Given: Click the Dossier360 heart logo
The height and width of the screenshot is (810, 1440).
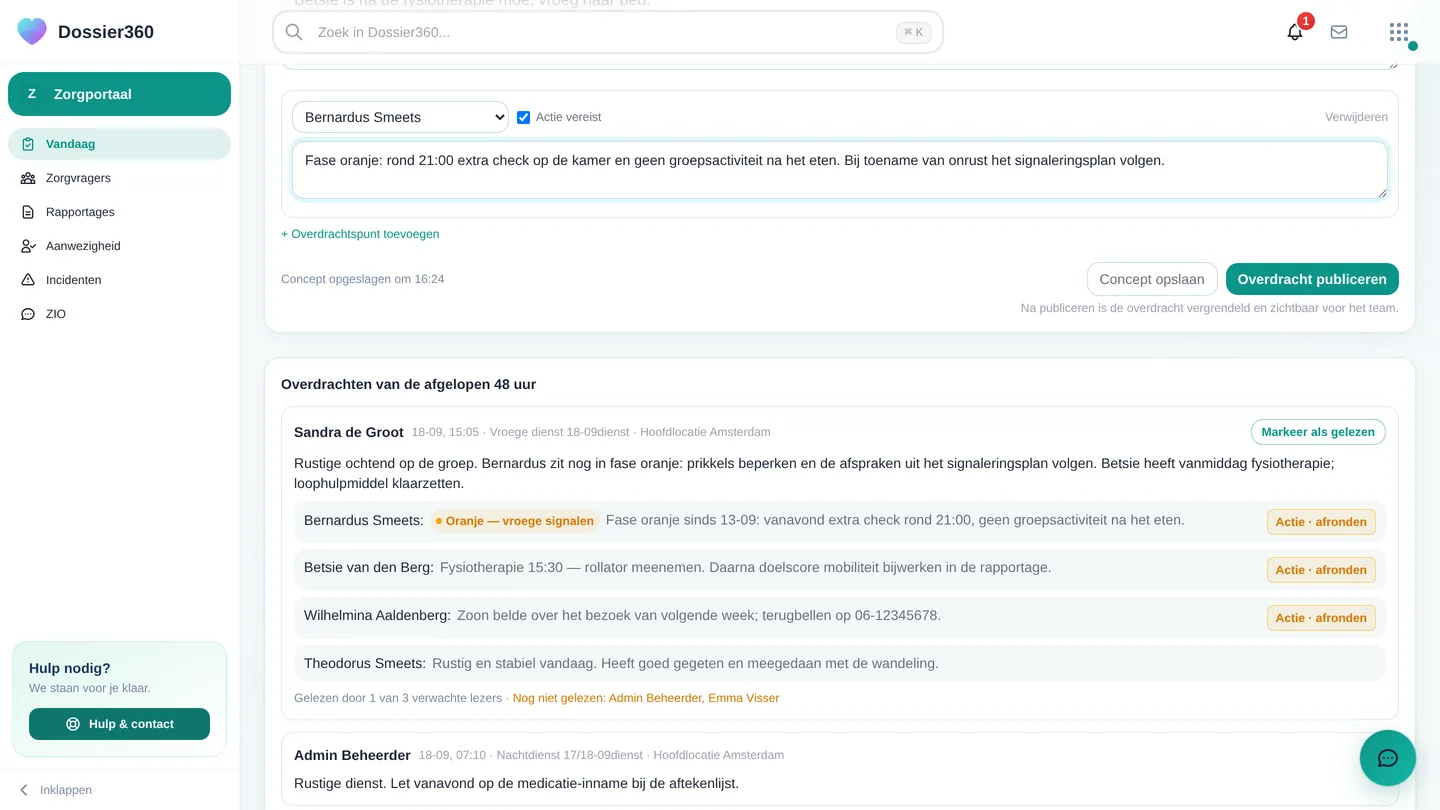Looking at the screenshot, I should 32,31.
